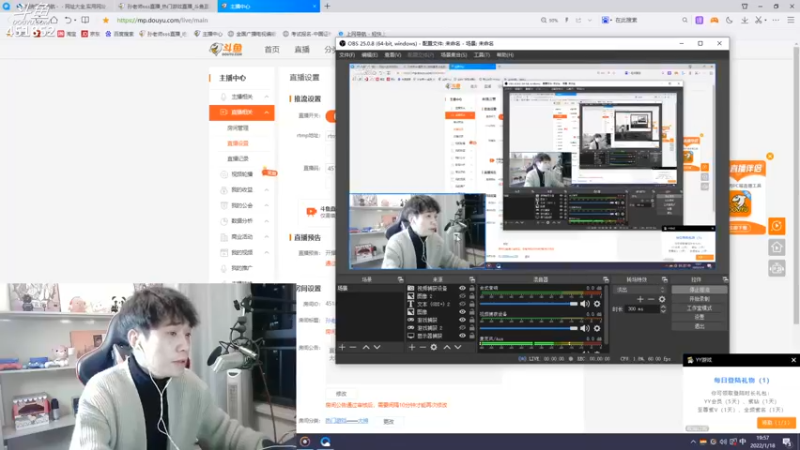Viewport: 800px width, 450px height.
Task: Go to Douyu 首页 navigation tab
Action: [272, 49]
